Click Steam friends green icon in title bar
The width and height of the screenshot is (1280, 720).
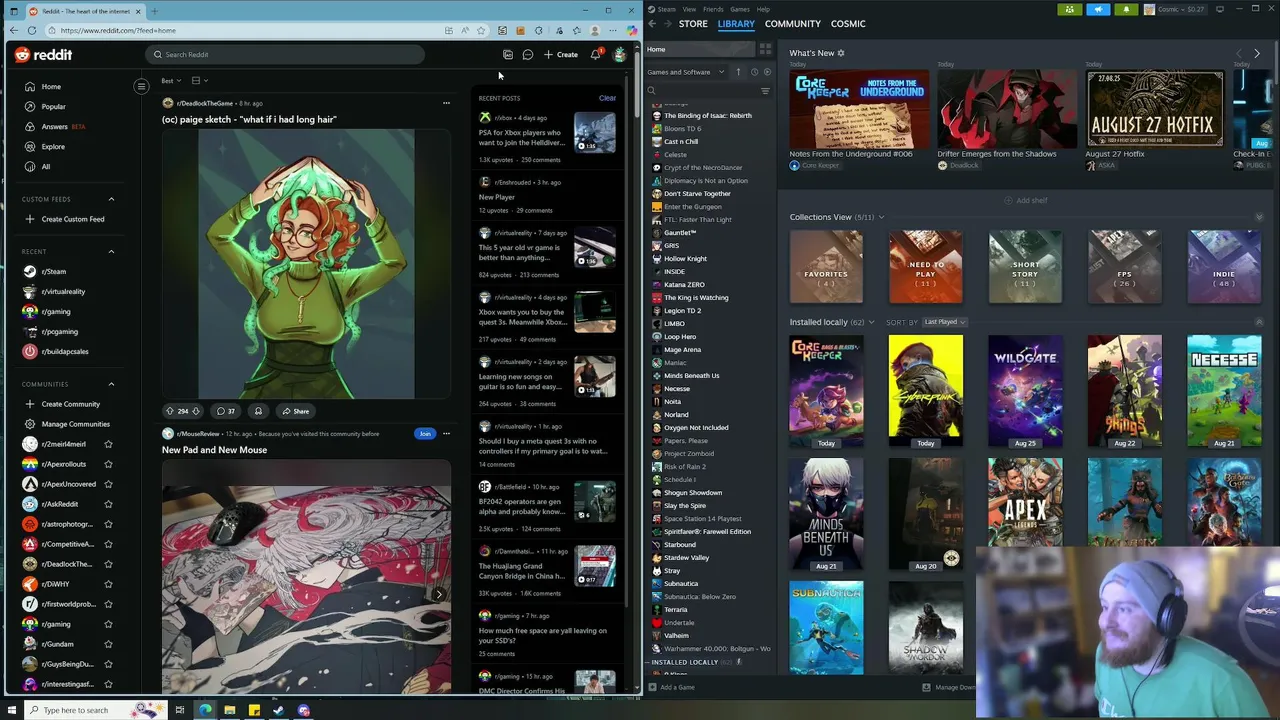(1070, 9)
